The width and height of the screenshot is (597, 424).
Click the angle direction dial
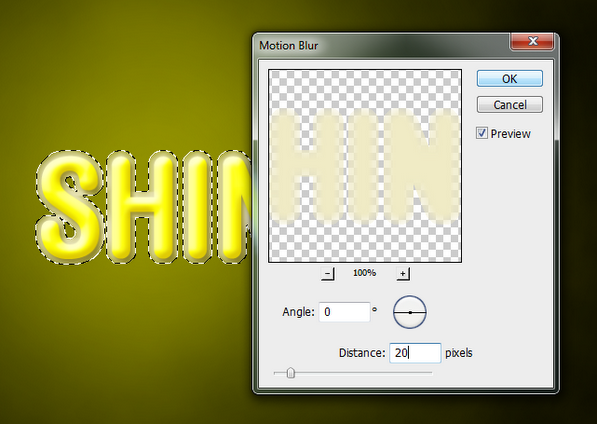click(410, 312)
